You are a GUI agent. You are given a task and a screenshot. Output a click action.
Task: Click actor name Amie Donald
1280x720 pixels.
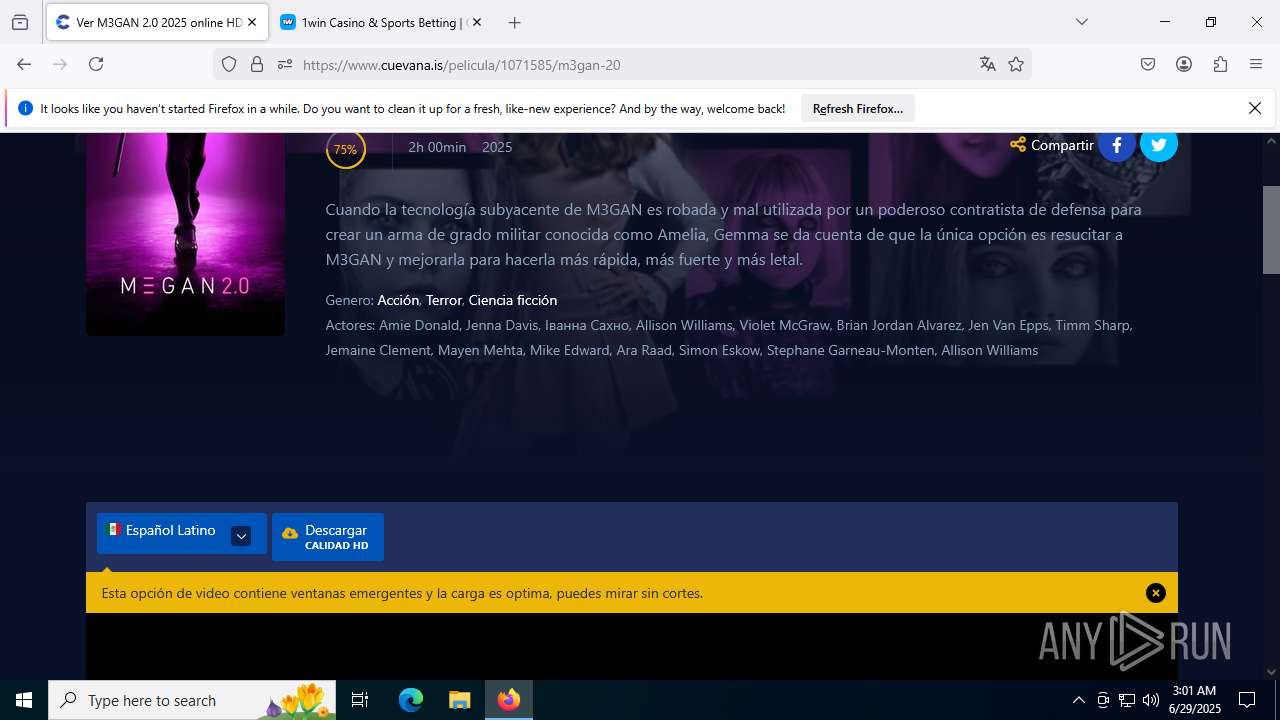click(x=419, y=325)
